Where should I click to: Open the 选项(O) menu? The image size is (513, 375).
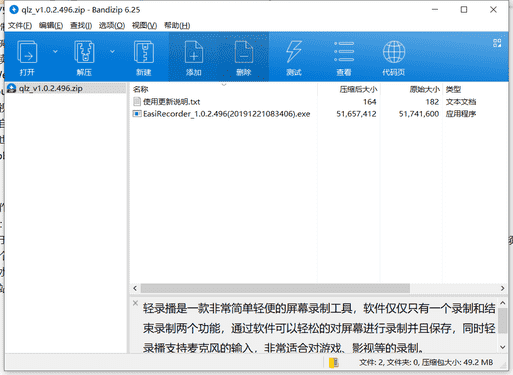point(112,26)
